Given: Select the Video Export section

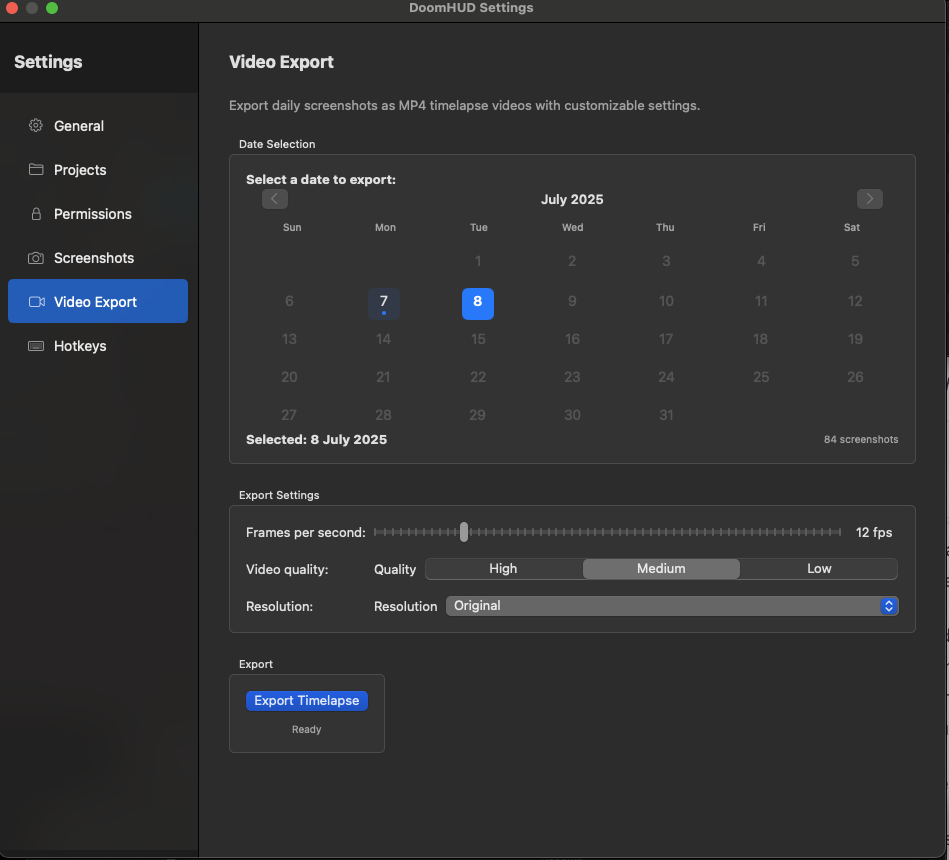Looking at the screenshot, I should 98,301.
